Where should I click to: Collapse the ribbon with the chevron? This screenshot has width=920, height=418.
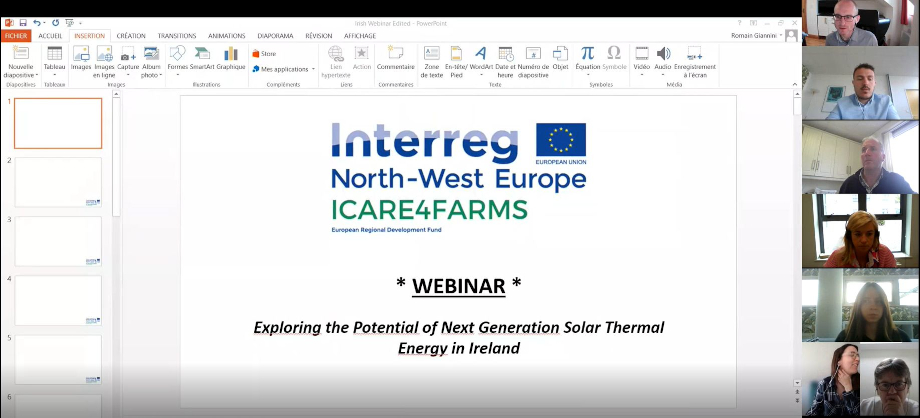[x=795, y=84]
